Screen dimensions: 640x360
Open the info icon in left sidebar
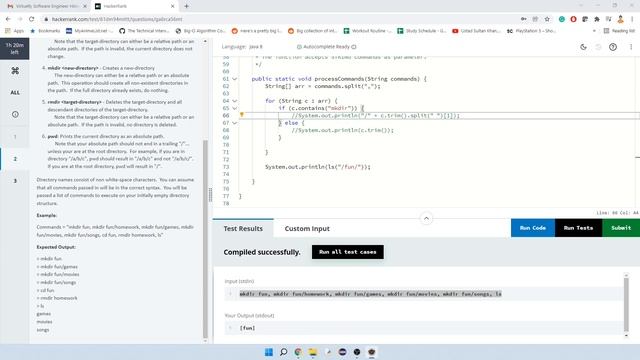(x=15, y=114)
